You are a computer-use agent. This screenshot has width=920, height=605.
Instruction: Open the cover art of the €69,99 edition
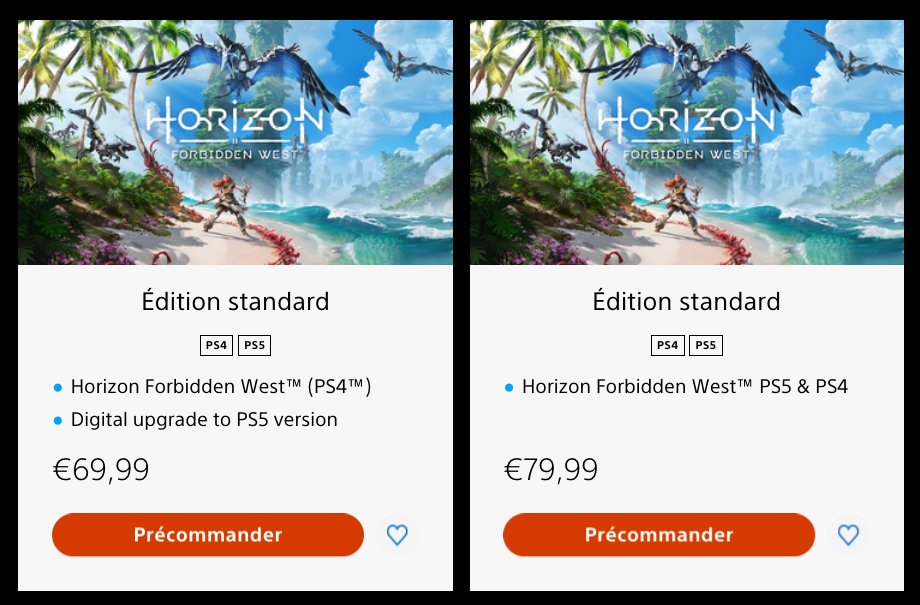[x=235, y=142]
